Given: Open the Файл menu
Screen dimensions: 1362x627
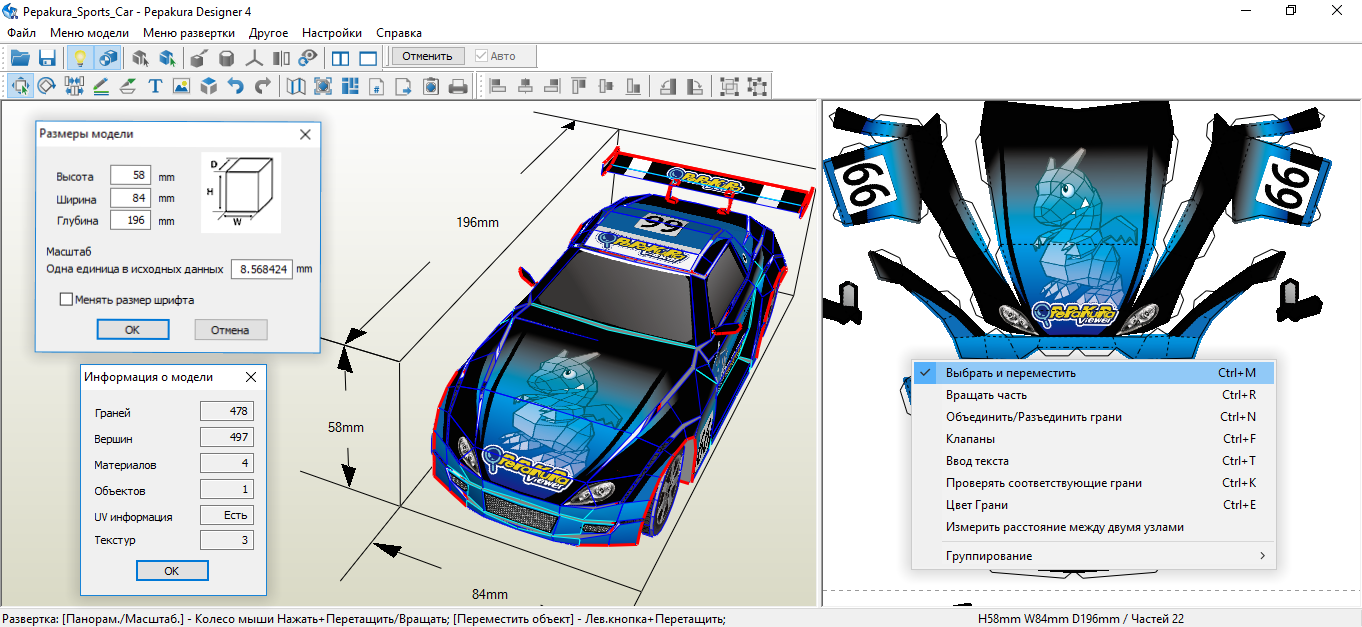Looking at the screenshot, I should [x=21, y=33].
